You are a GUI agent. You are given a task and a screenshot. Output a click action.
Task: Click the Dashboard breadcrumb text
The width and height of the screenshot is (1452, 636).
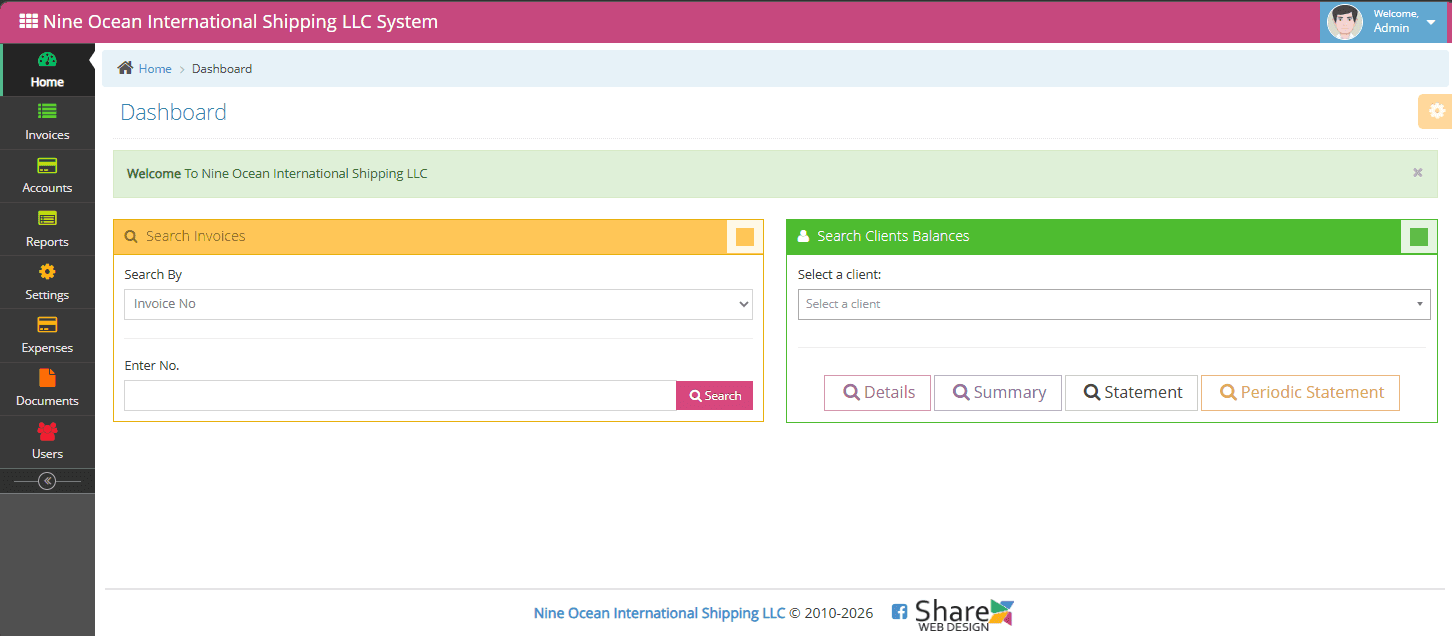(222, 69)
